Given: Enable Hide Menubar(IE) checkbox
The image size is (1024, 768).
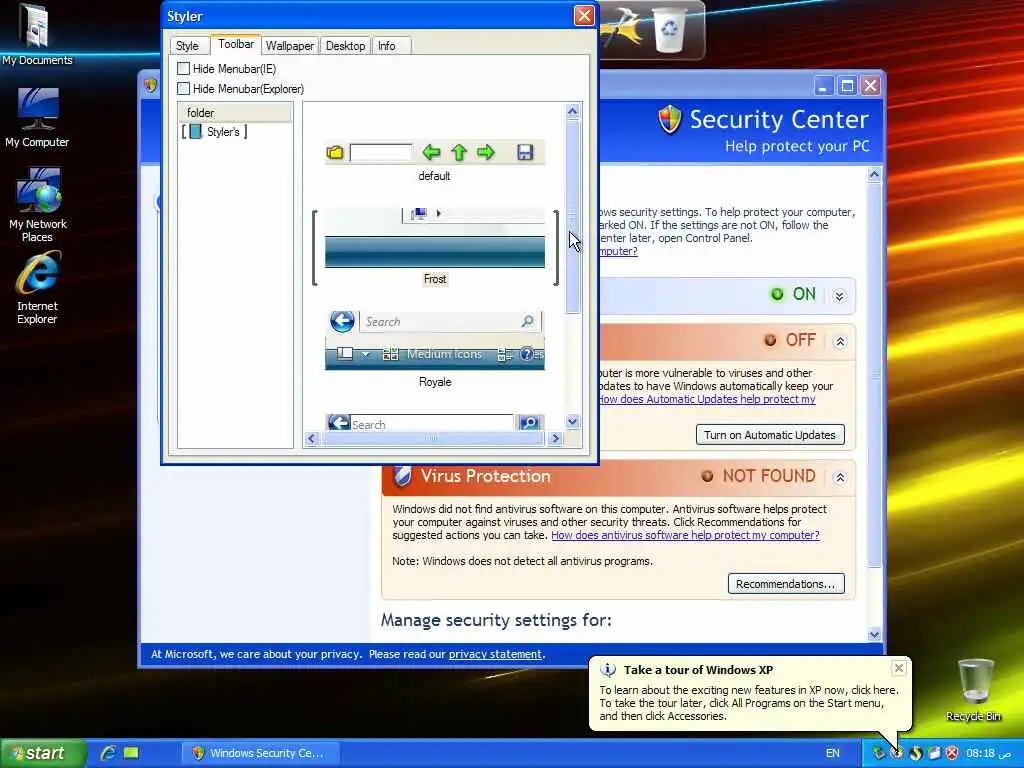Looking at the screenshot, I should click(x=184, y=69).
